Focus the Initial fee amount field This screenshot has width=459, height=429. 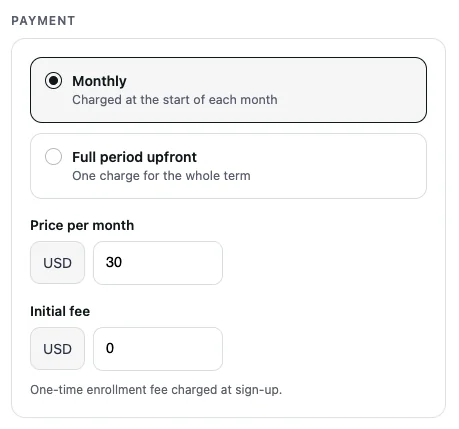tap(158, 349)
